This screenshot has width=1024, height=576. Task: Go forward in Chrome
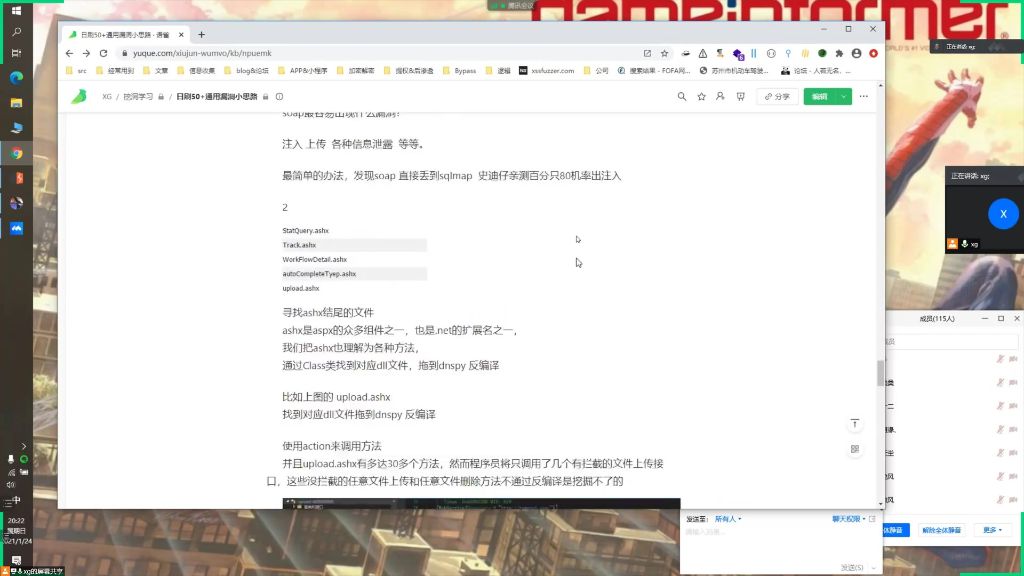point(86,53)
